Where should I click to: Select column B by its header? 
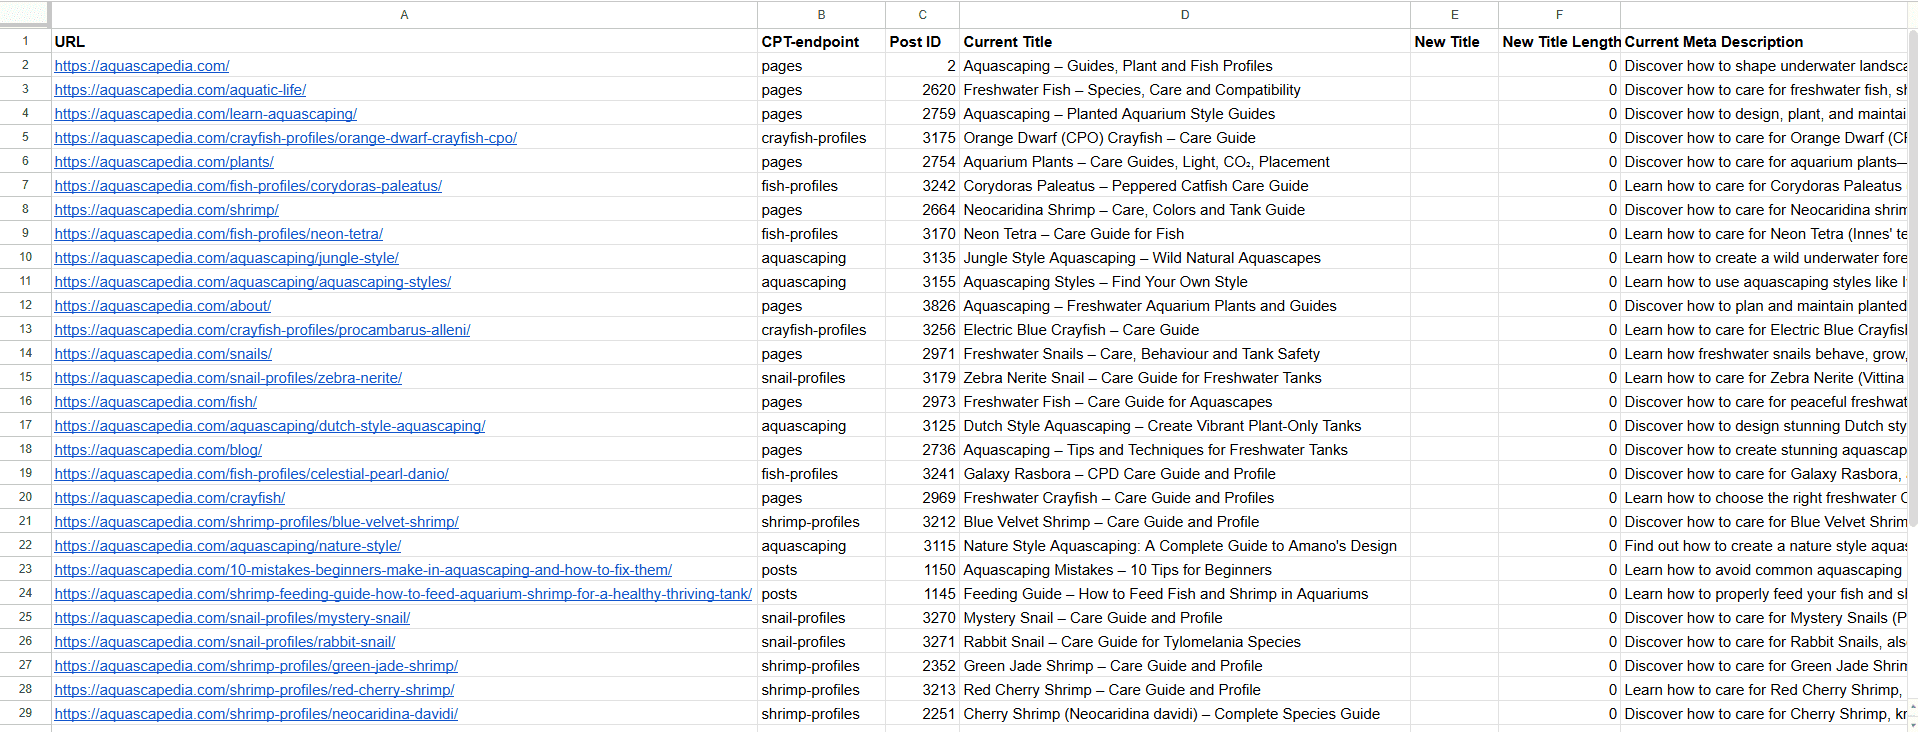click(821, 14)
